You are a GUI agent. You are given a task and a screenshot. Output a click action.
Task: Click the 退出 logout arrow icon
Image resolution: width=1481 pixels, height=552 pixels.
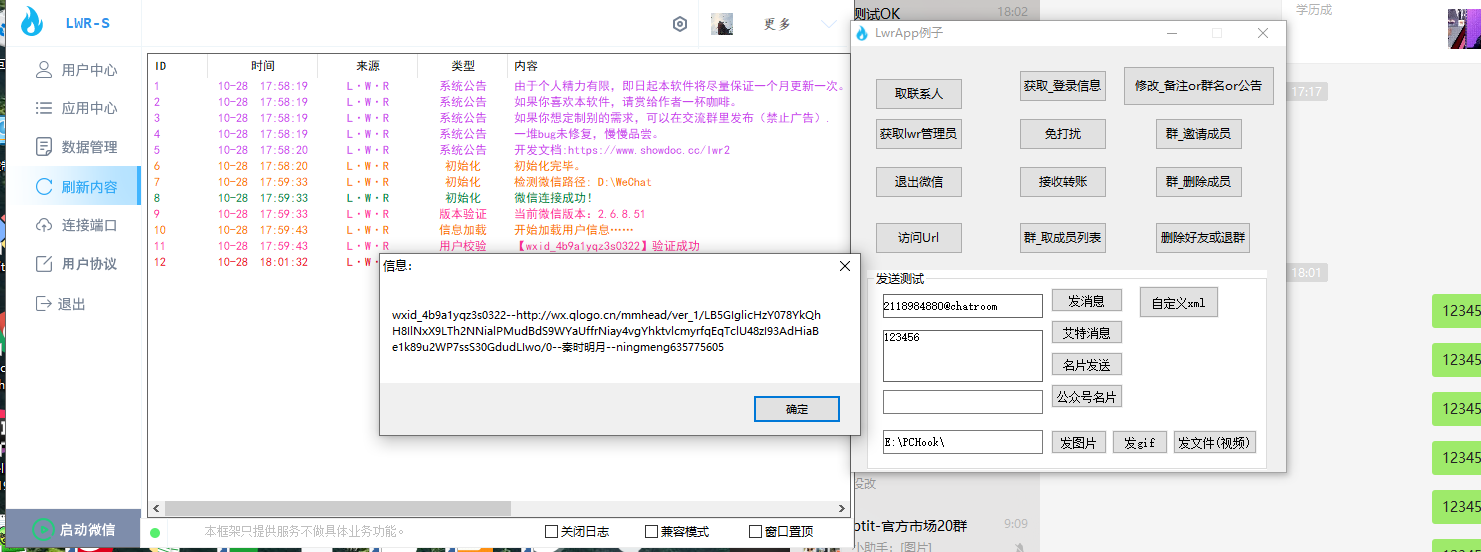click(44, 304)
